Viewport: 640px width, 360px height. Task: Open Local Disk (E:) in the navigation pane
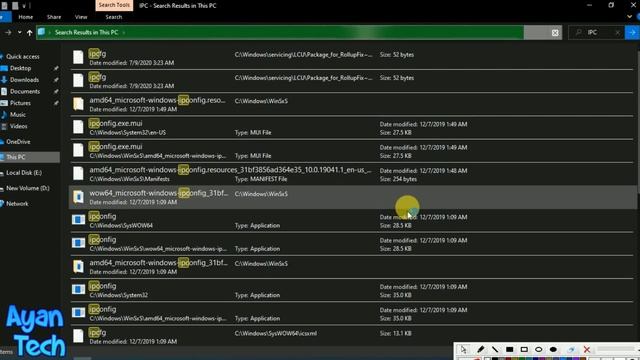point(24,173)
